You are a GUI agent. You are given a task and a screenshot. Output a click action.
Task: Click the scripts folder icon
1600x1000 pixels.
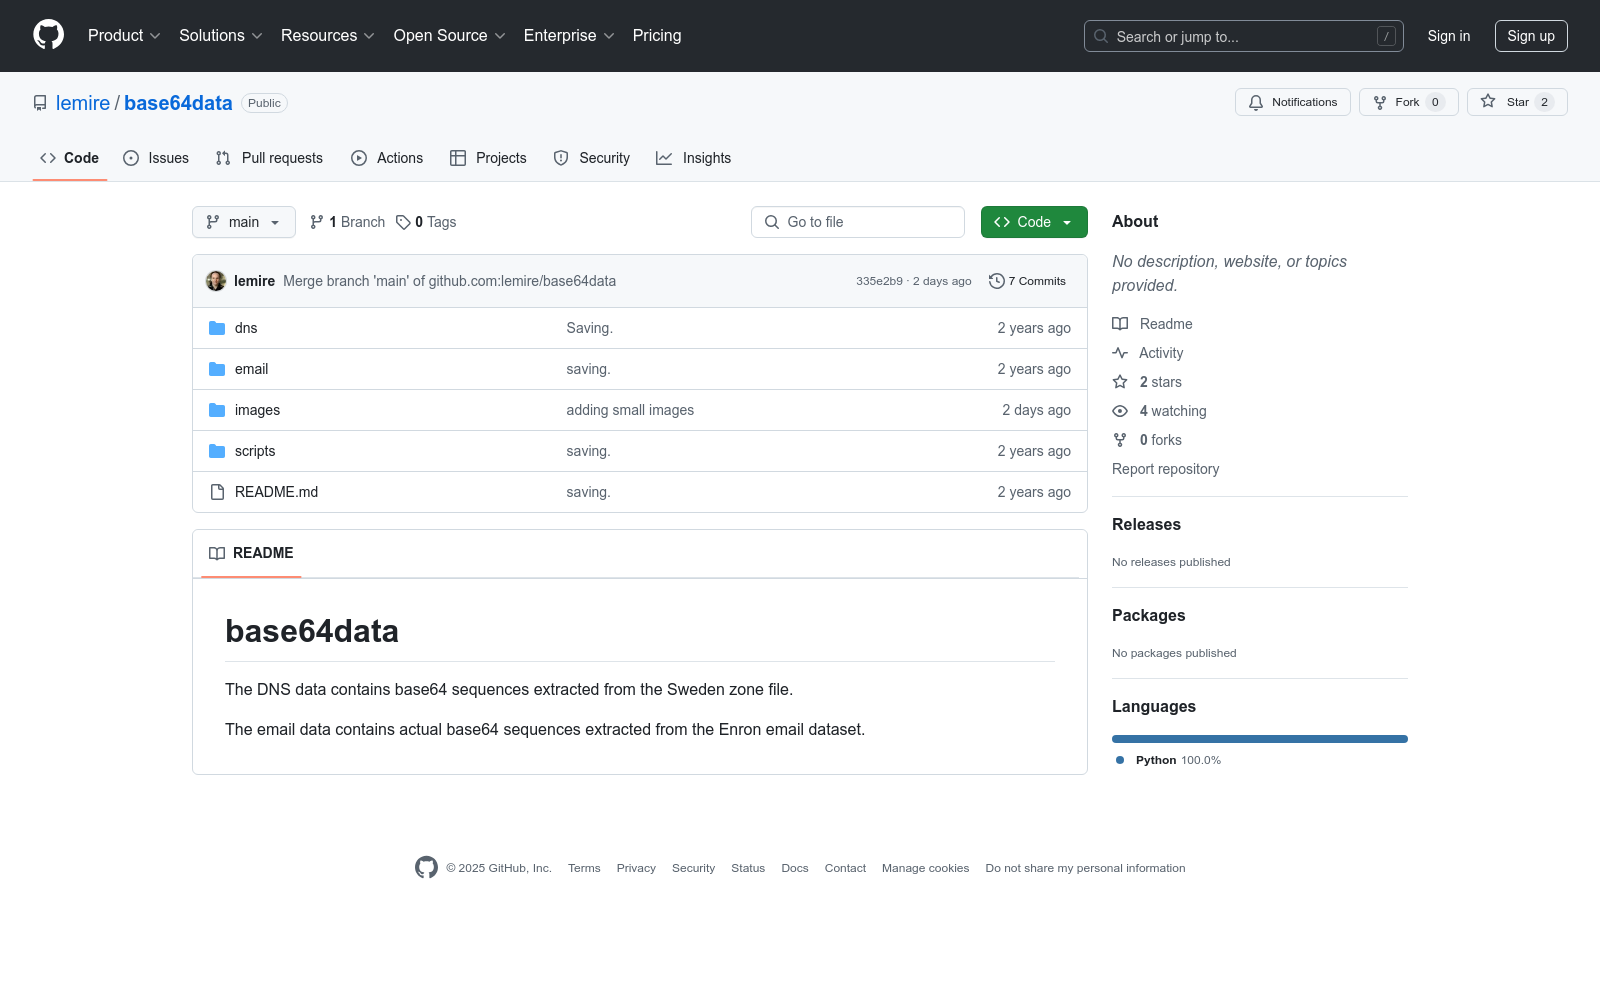pos(217,451)
